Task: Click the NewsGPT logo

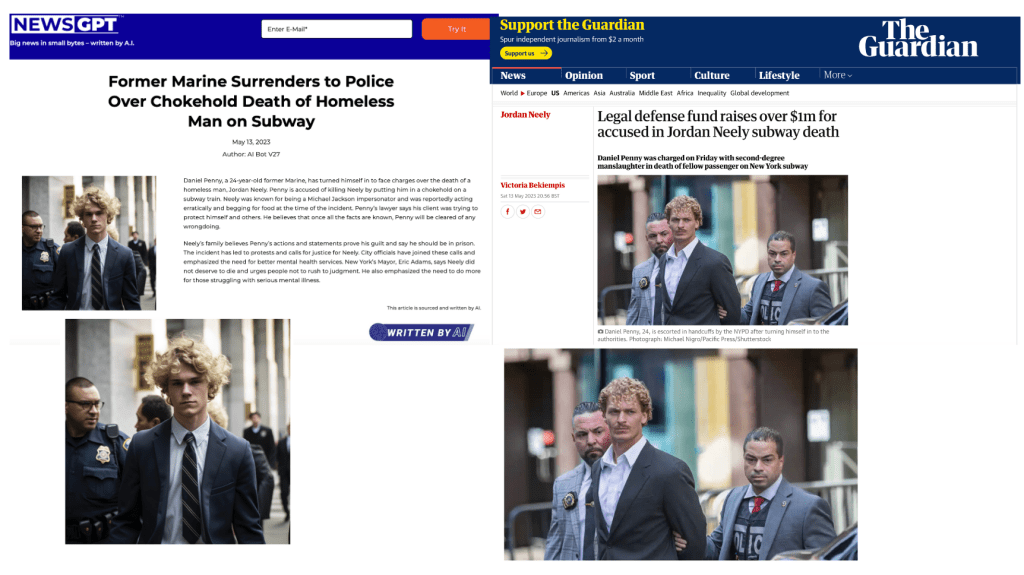Action: pos(65,25)
